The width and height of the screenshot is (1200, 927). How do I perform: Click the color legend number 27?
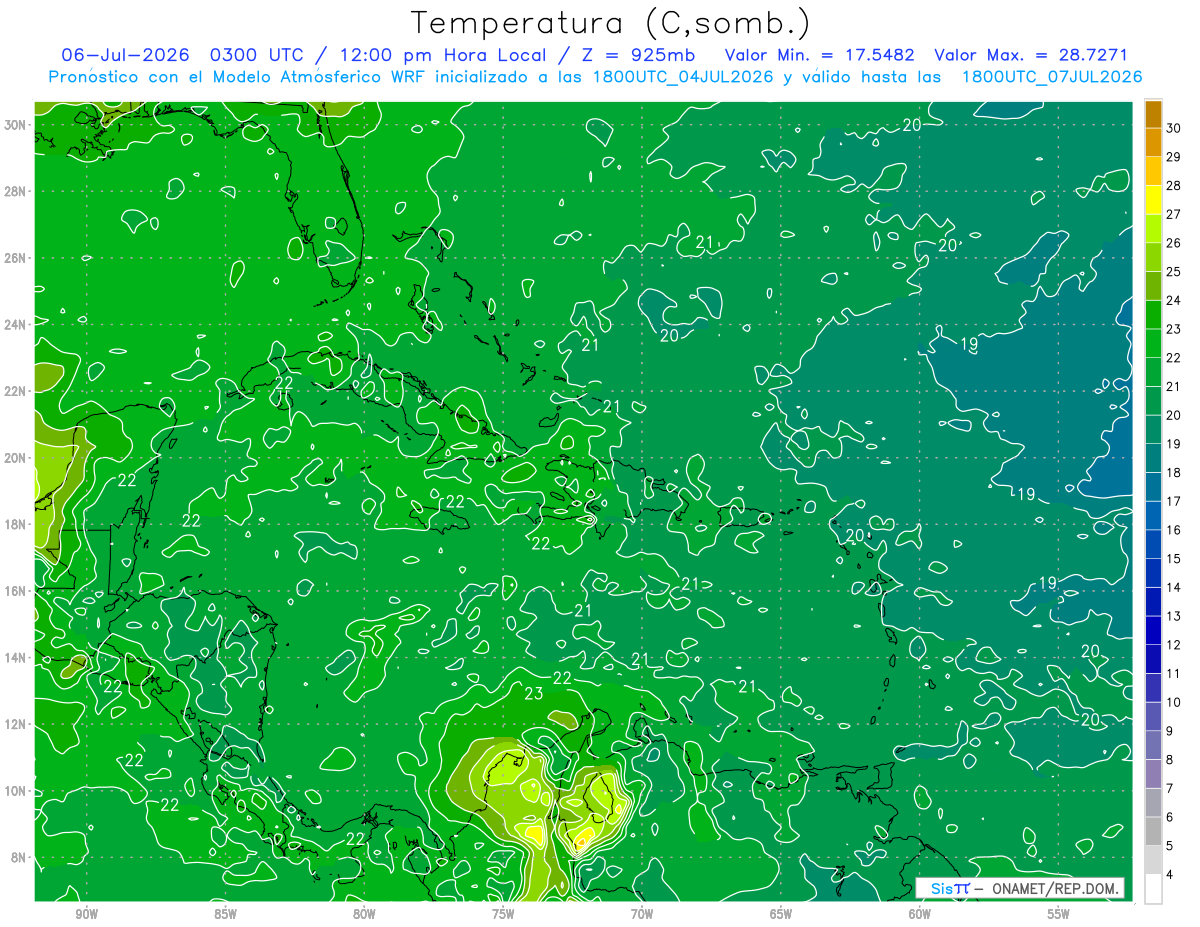pos(1174,214)
